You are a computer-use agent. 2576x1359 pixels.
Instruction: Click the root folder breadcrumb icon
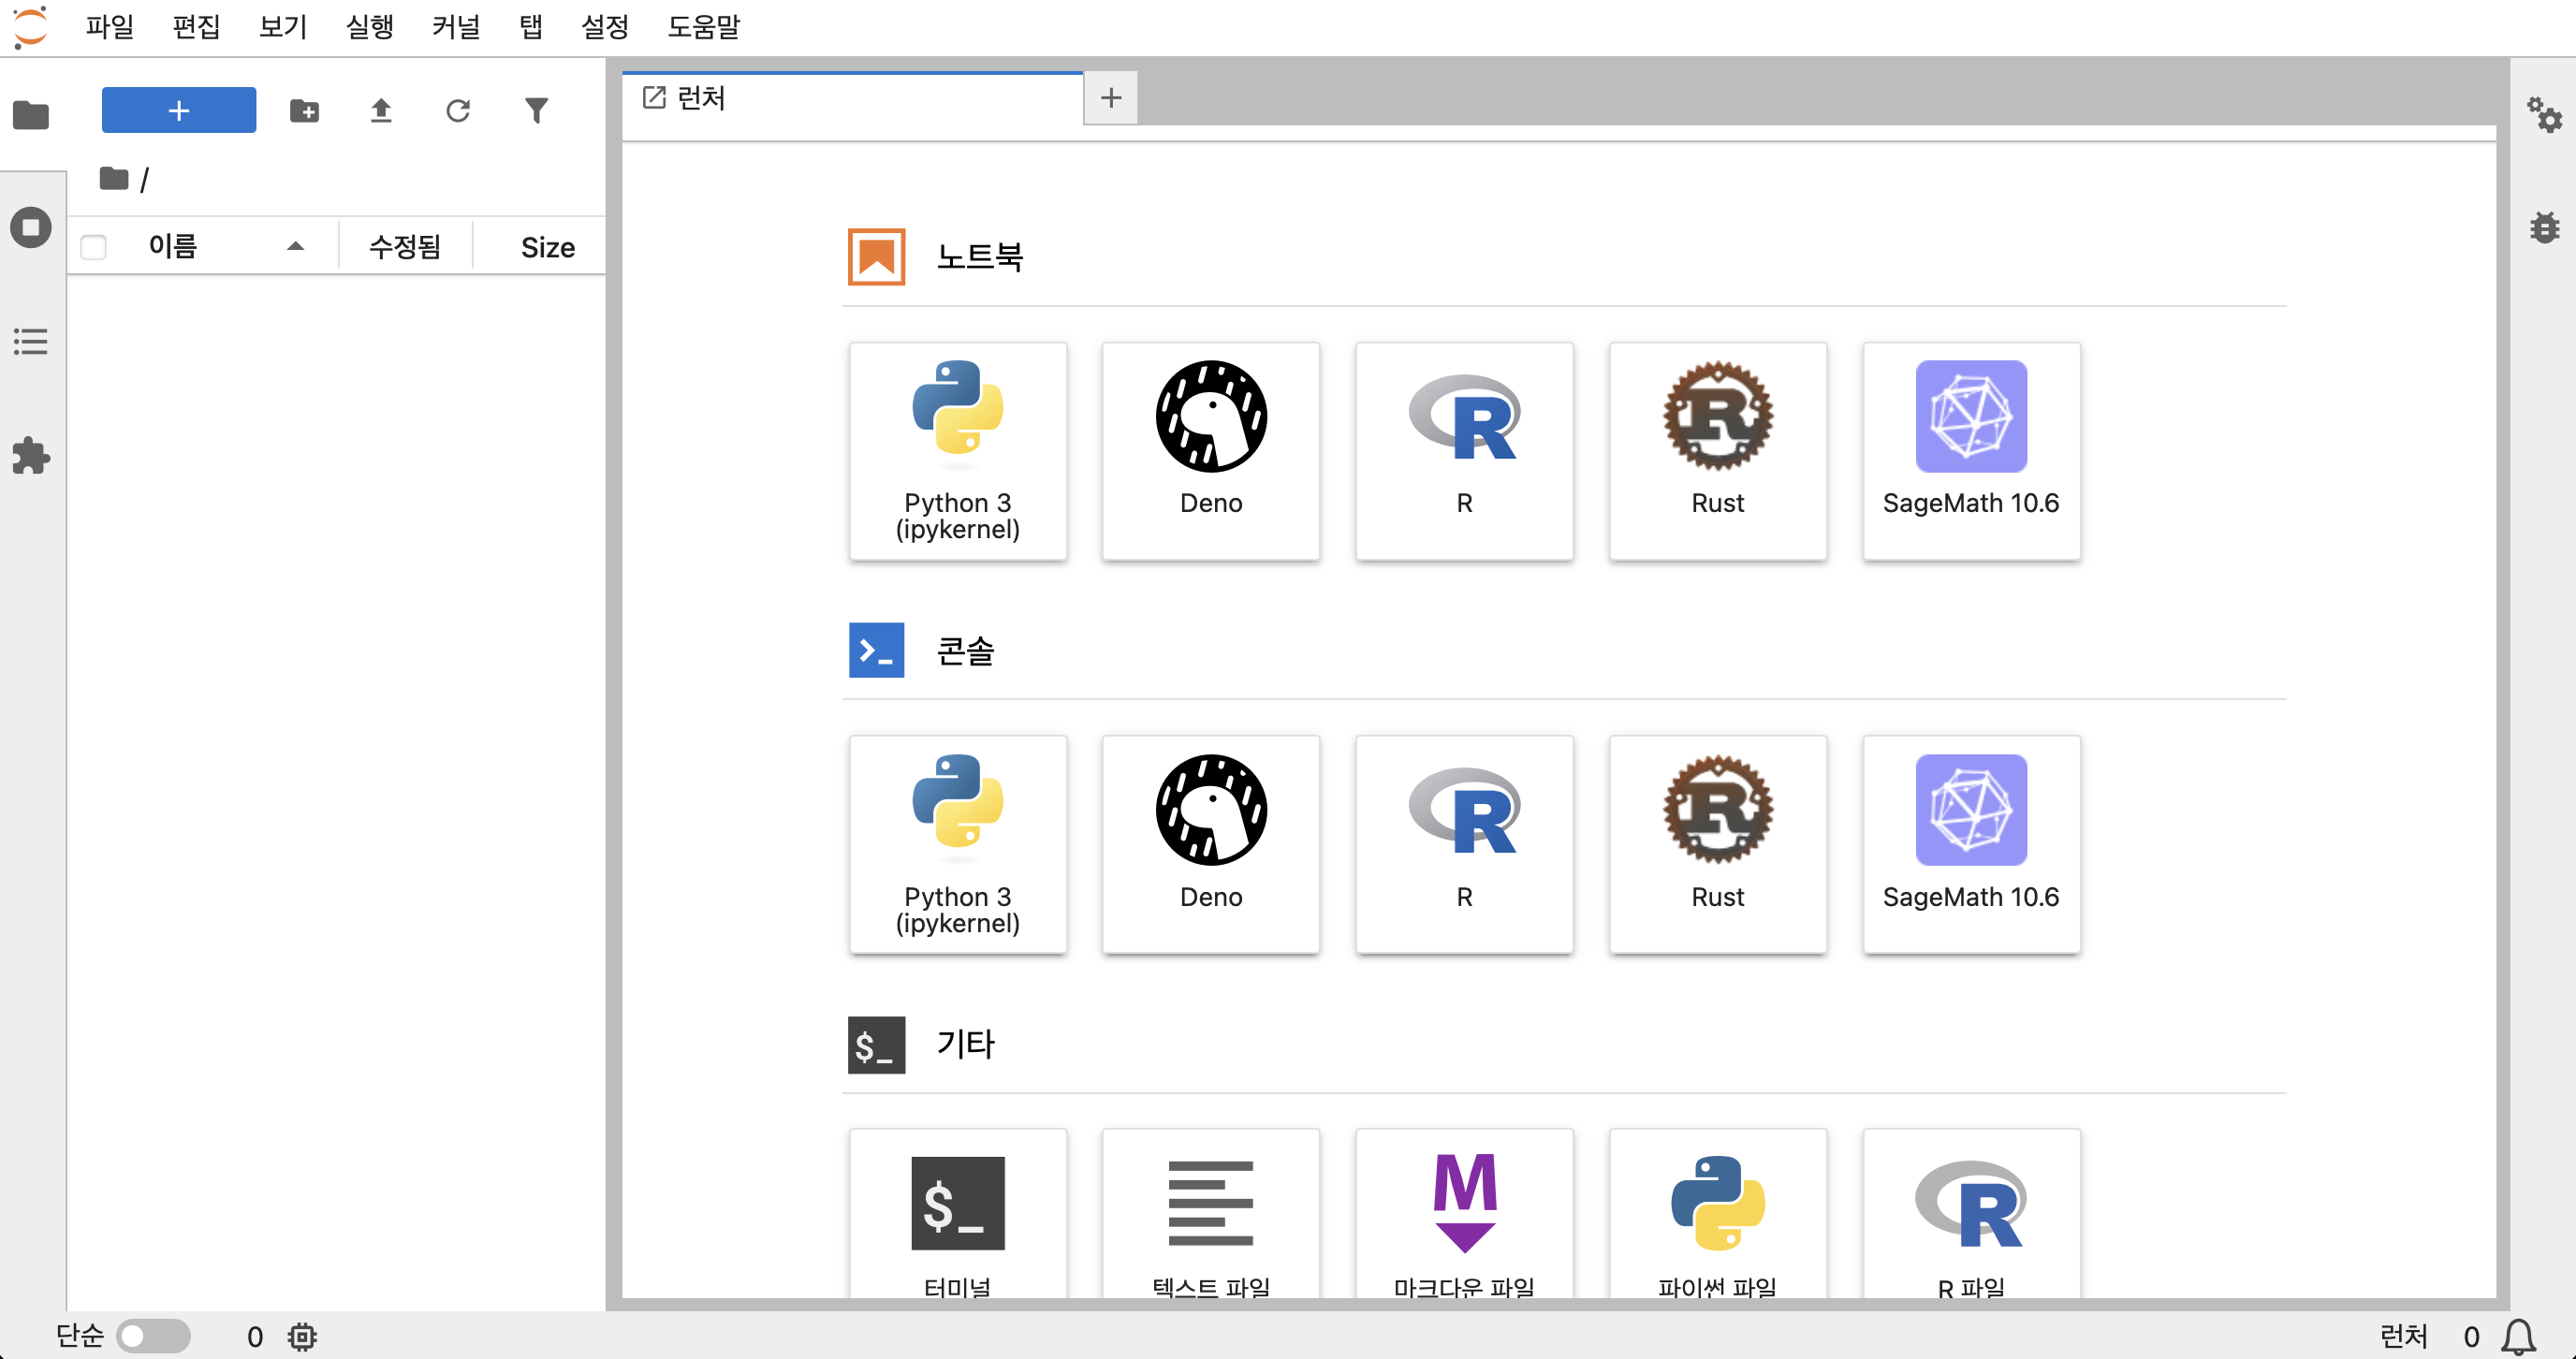click(114, 179)
